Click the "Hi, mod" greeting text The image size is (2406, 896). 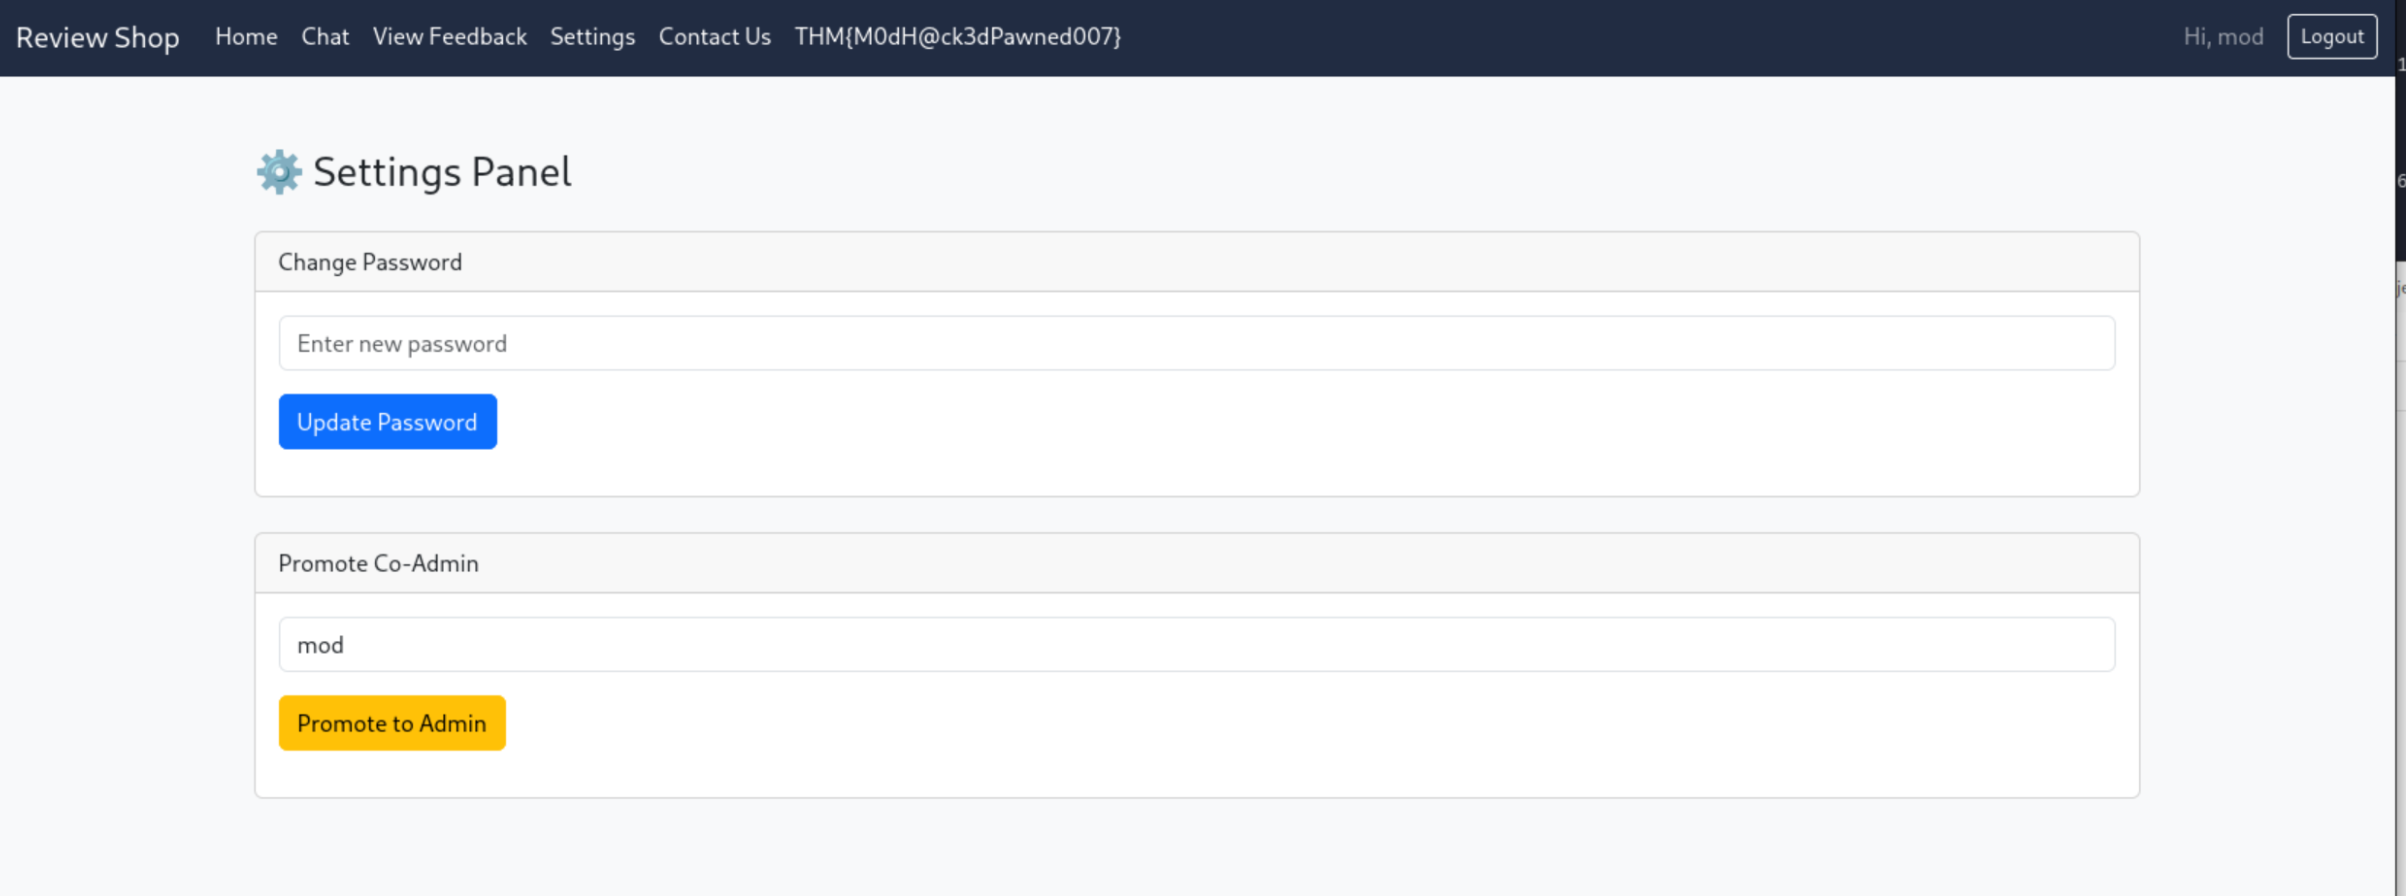click(2222, 37)
